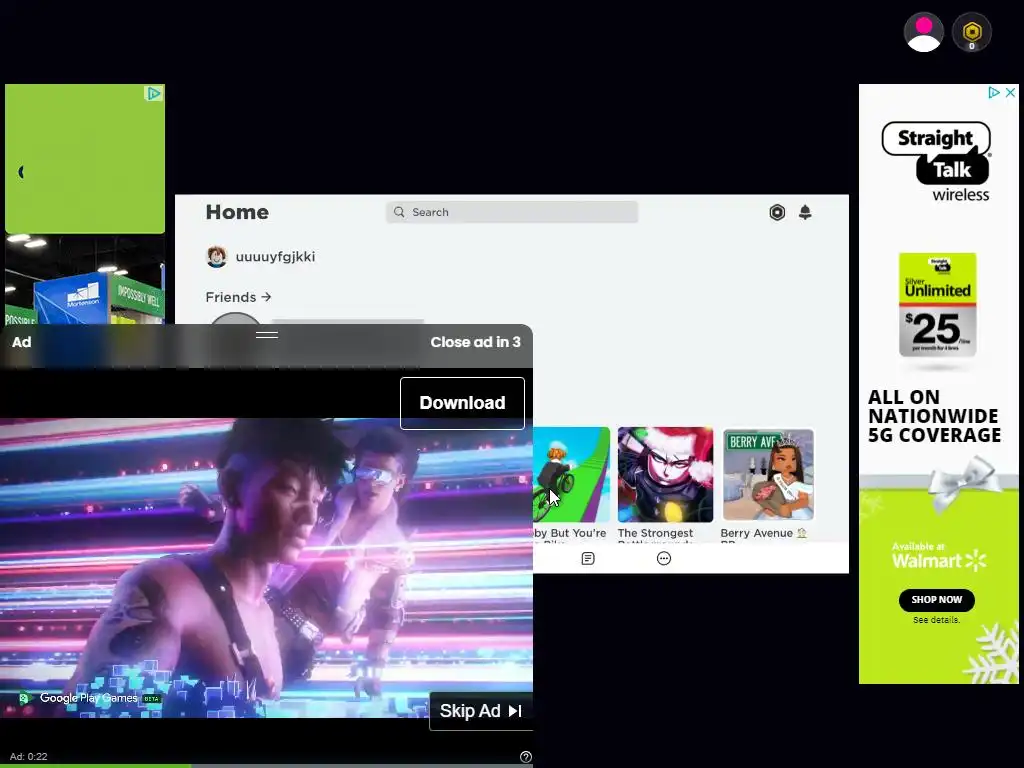Screen dimensions: 1024x768
Task: Click the Silver Unlimited $25 card image
Action: point(937,305)
